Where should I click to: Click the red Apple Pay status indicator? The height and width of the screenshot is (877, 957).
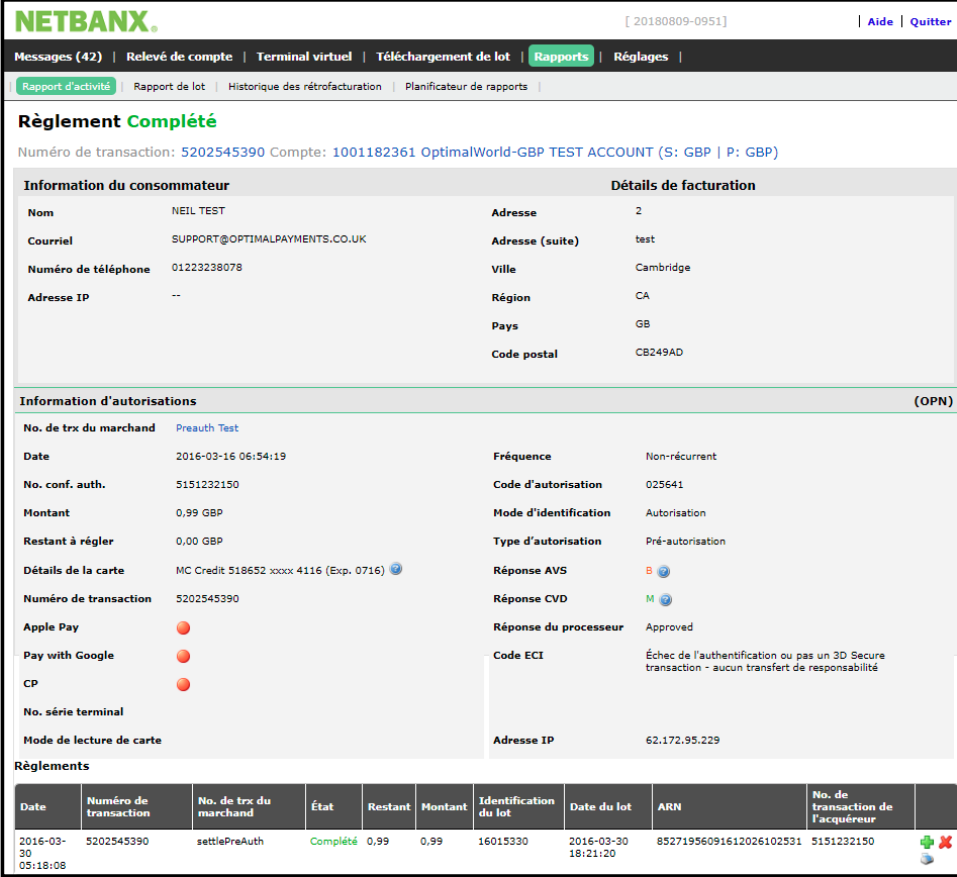click(x=183, y=628)
